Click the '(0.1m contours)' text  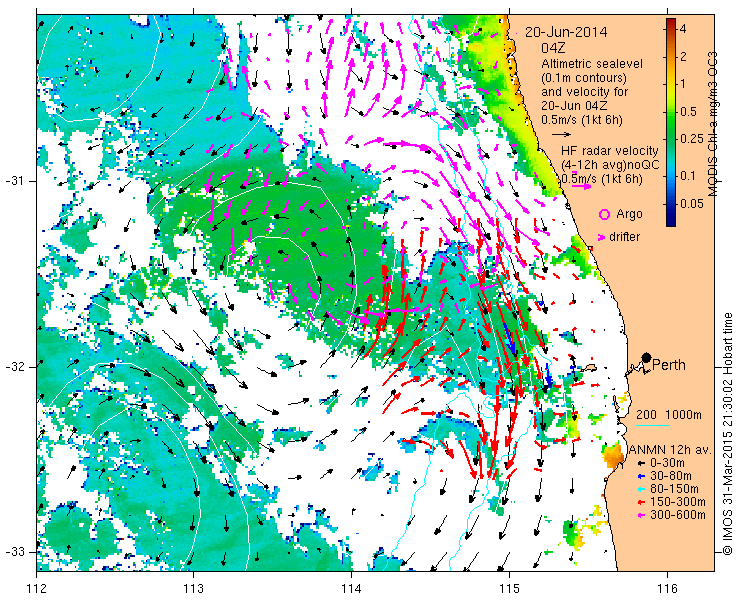click(x=584, y=77)
